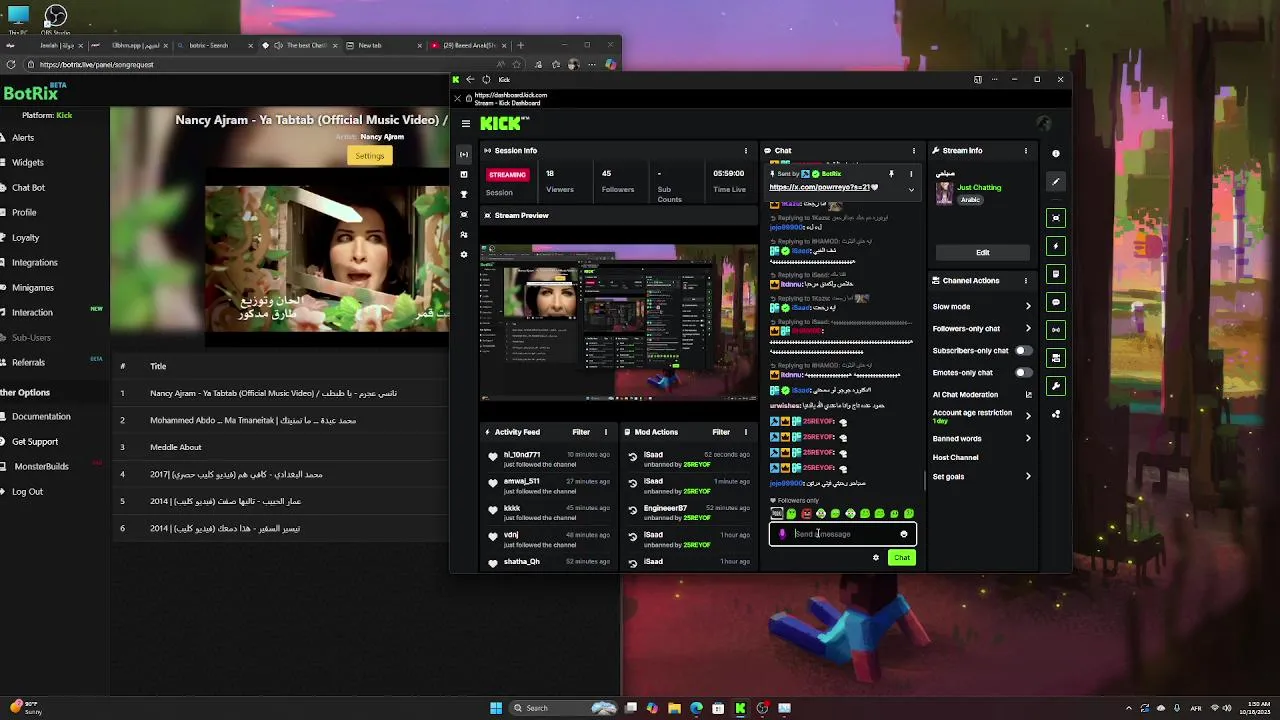This screenshot has width=1280, height=720.
Task: Select song row Meddle About
Action: pos(280,447)
